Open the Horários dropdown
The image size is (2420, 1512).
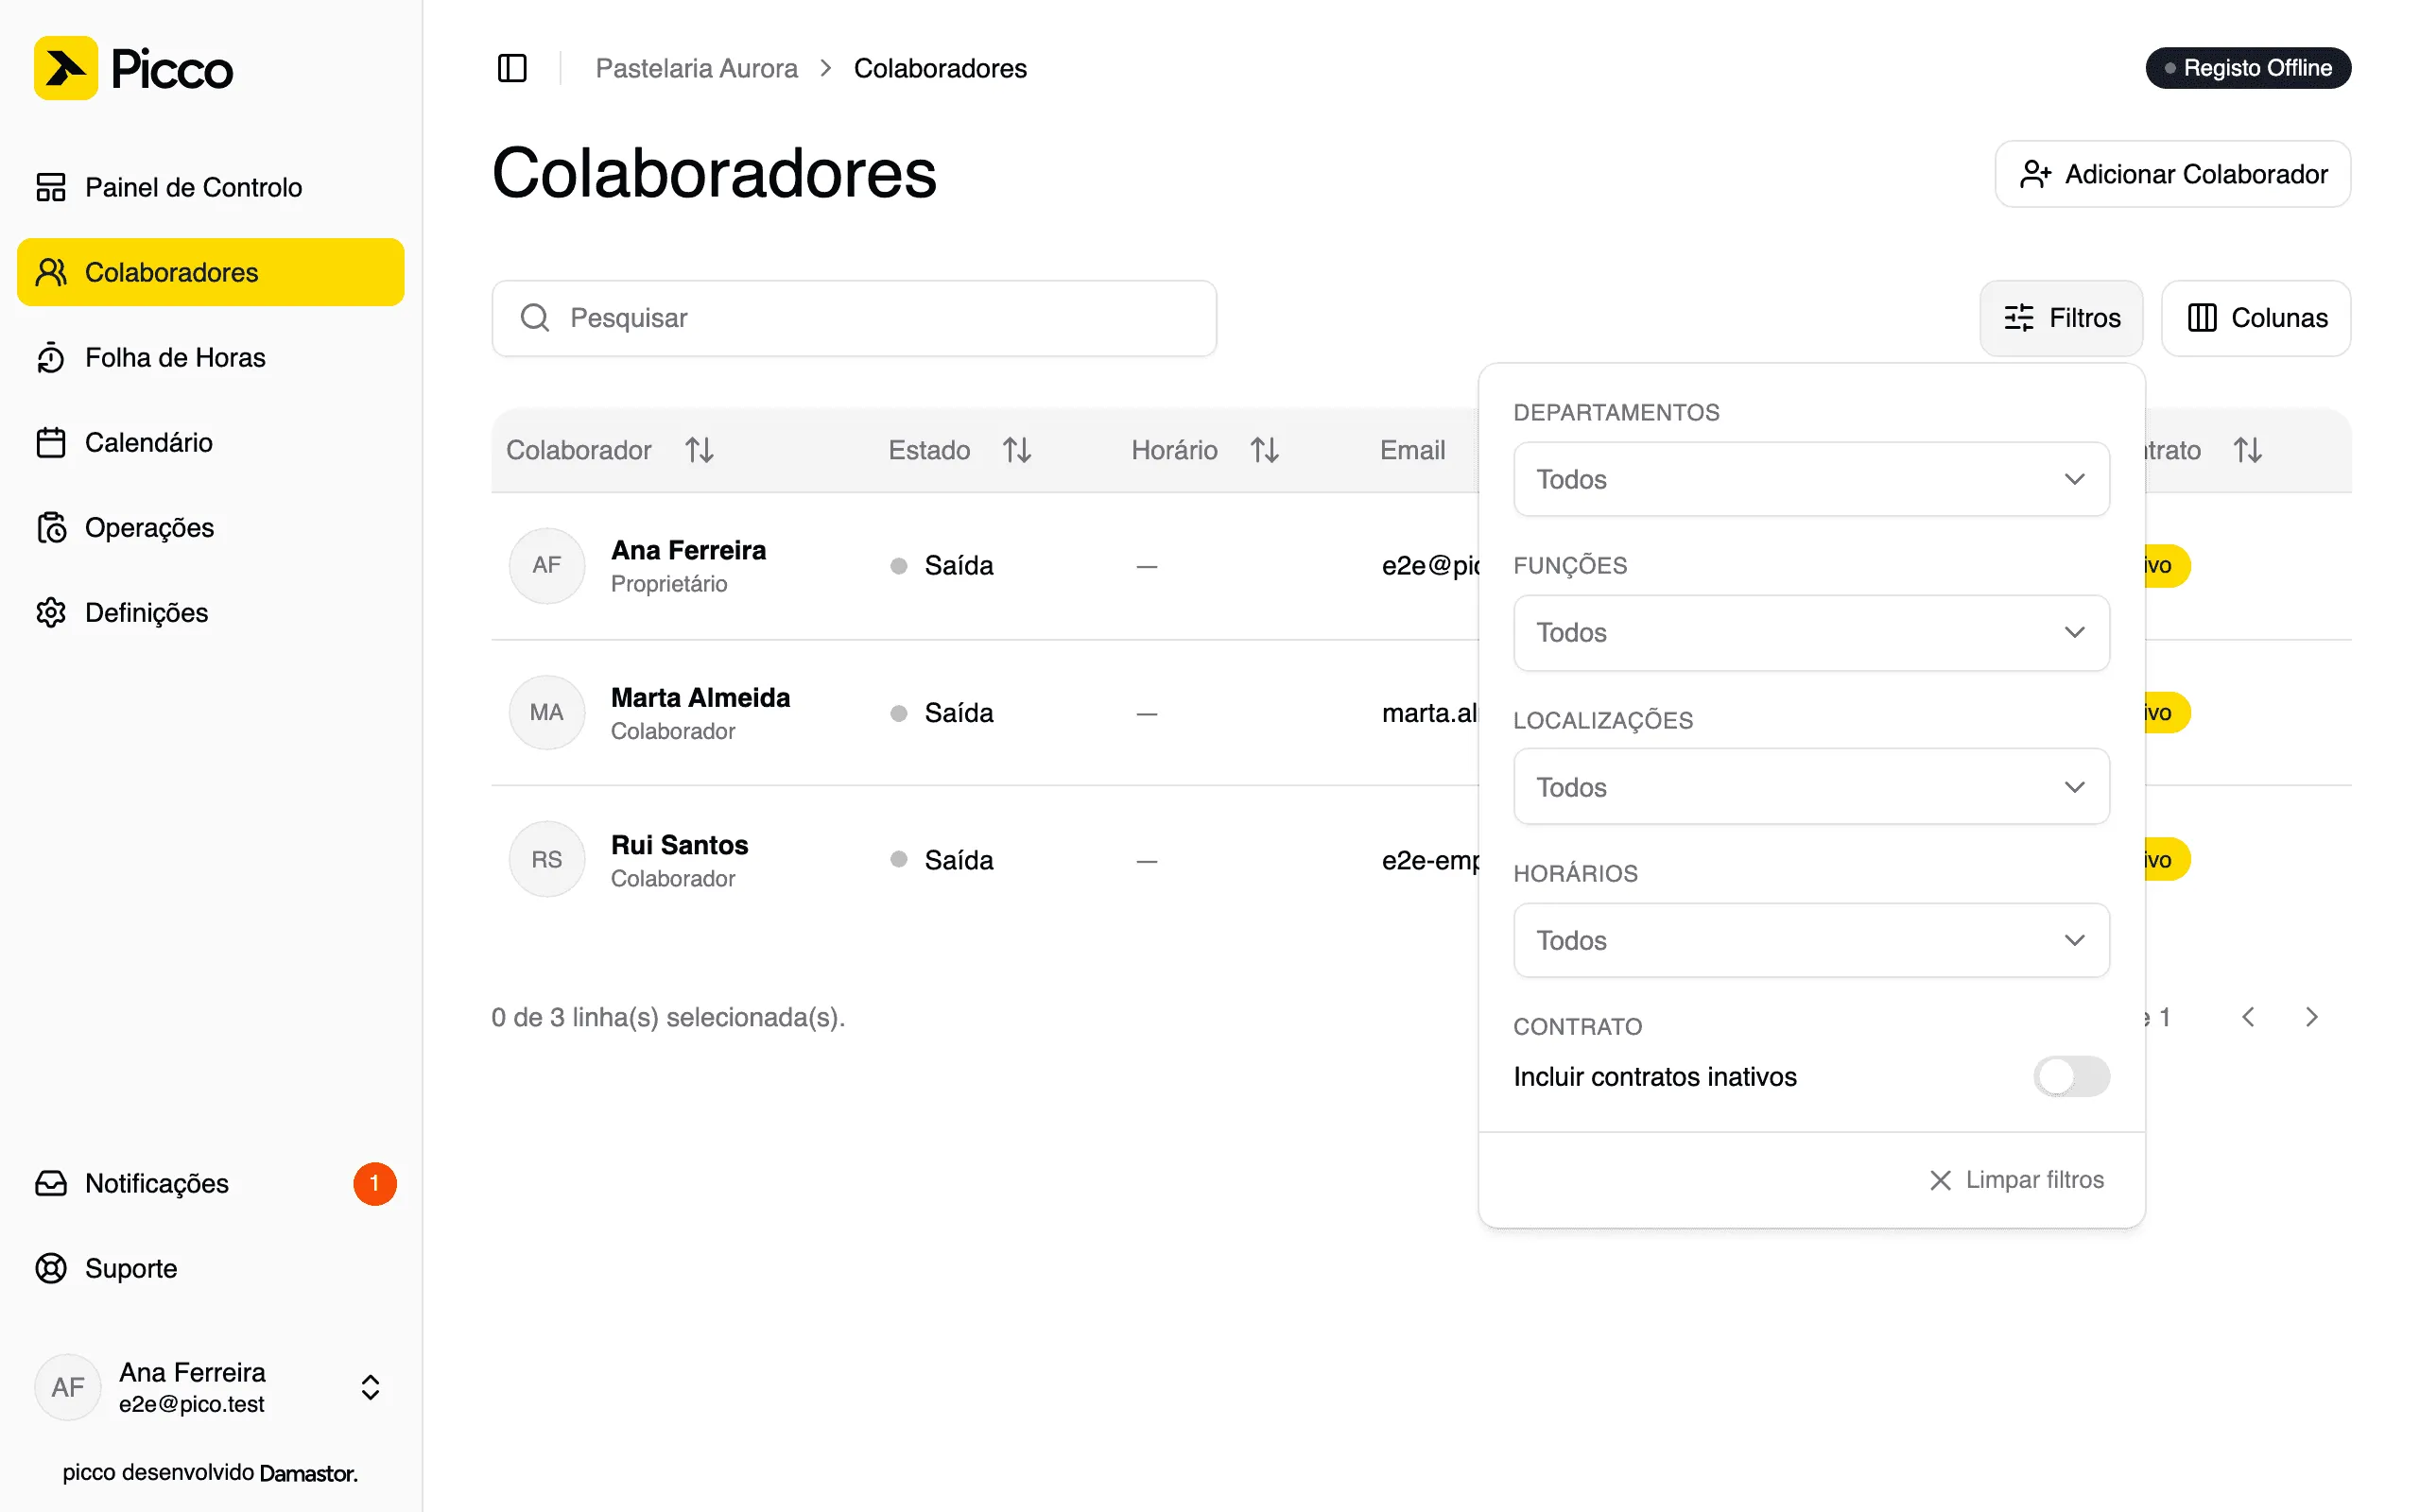pyautogui.click(x=1811, y=940)
